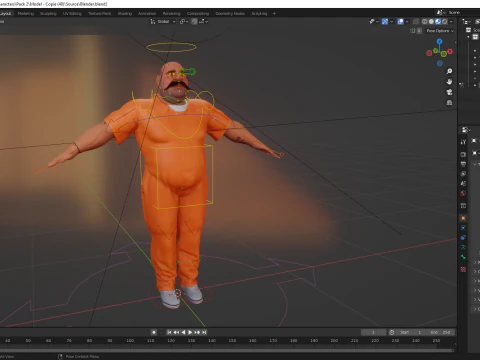Add a new workspace with plus button
The height and width of the screenshot is (360, 480).
click(274, 14)
